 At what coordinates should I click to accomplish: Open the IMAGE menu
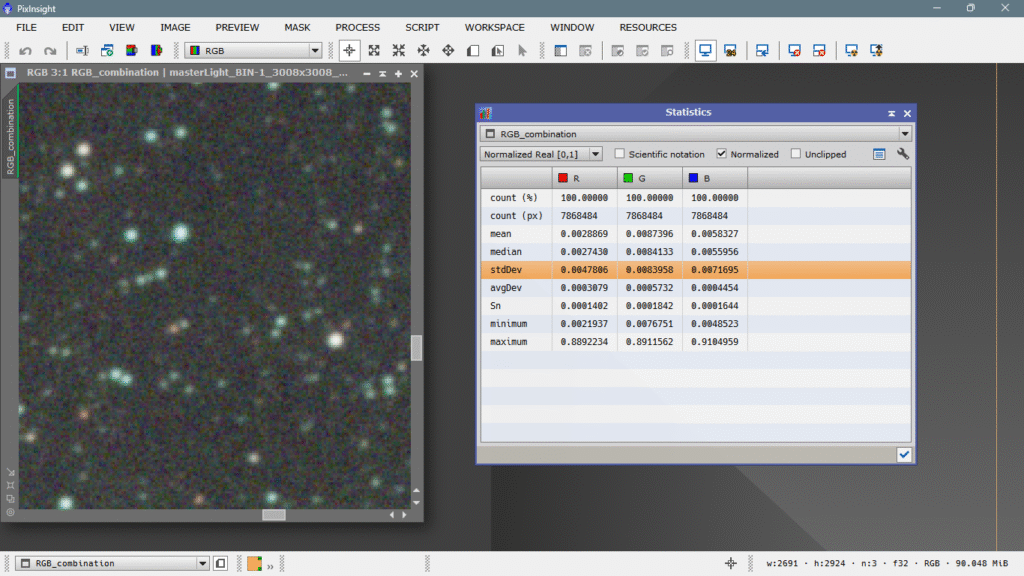[x=175, y=27]
